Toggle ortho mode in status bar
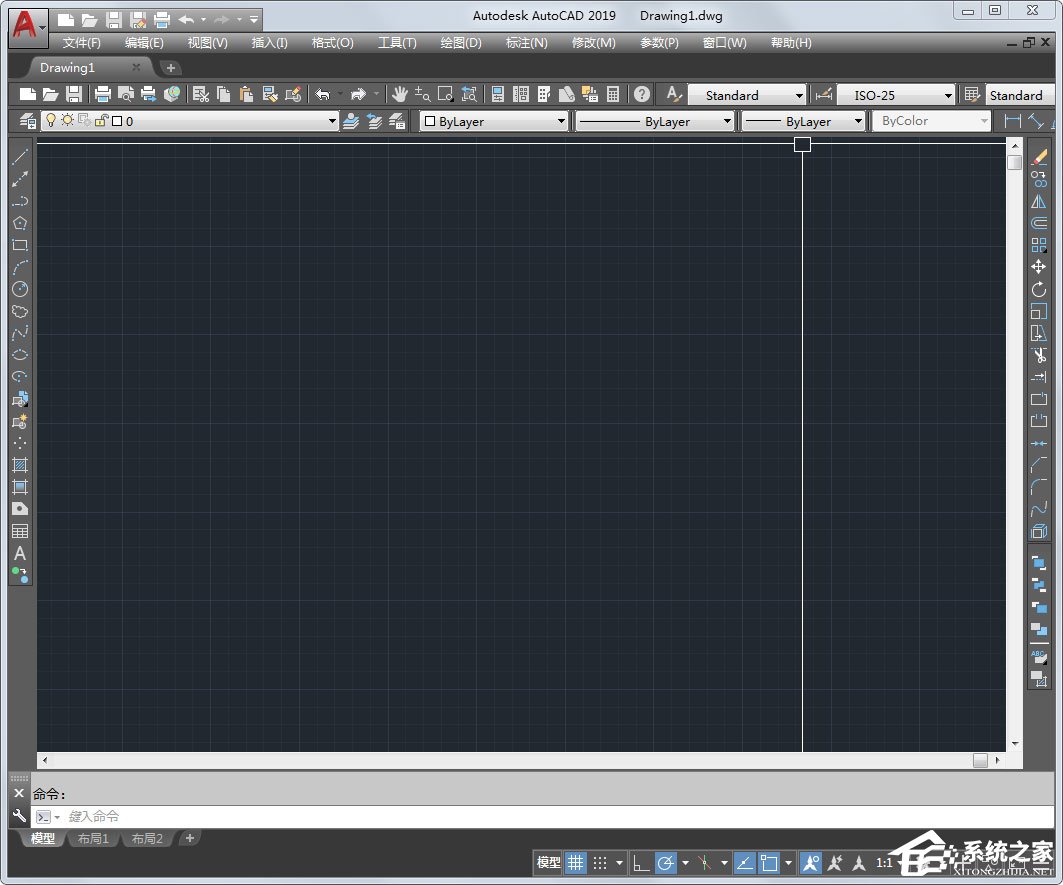Viewport: 1063px width, 885px height. (x=641, y=862)
